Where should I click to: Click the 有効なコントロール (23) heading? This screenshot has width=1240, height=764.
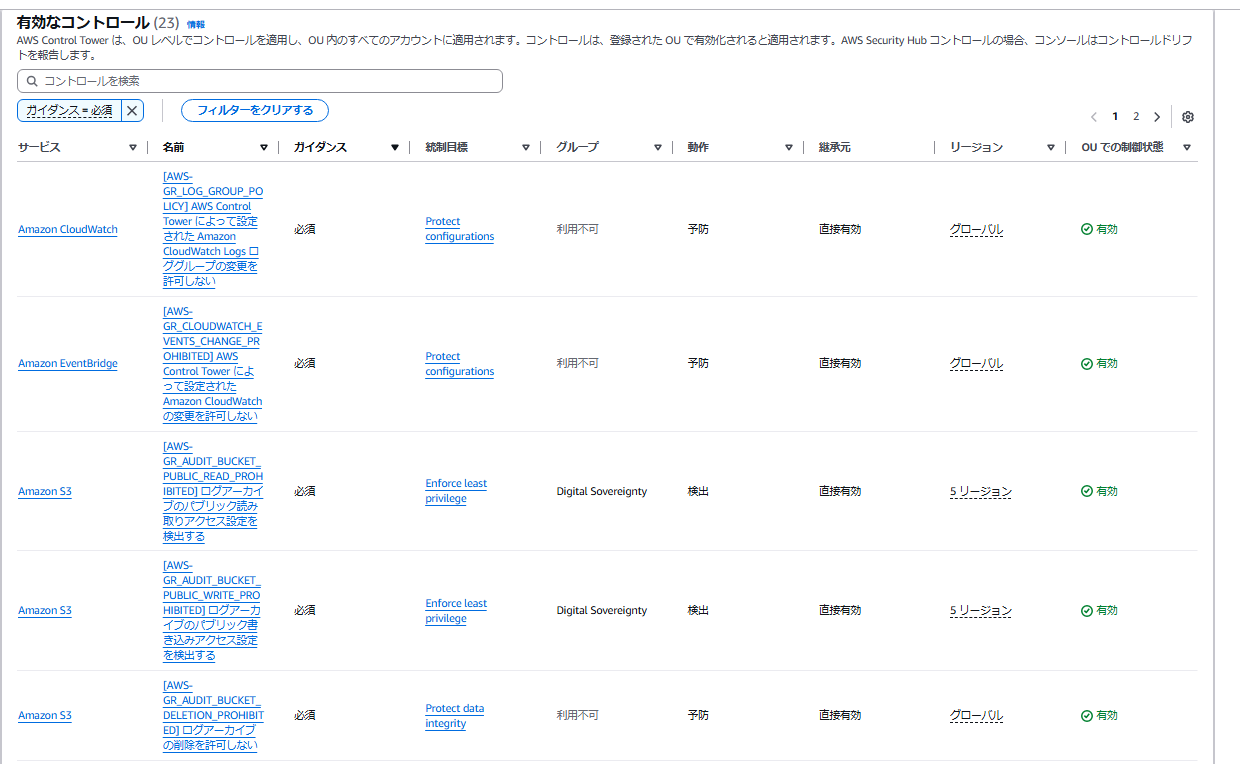pos(97,22)
